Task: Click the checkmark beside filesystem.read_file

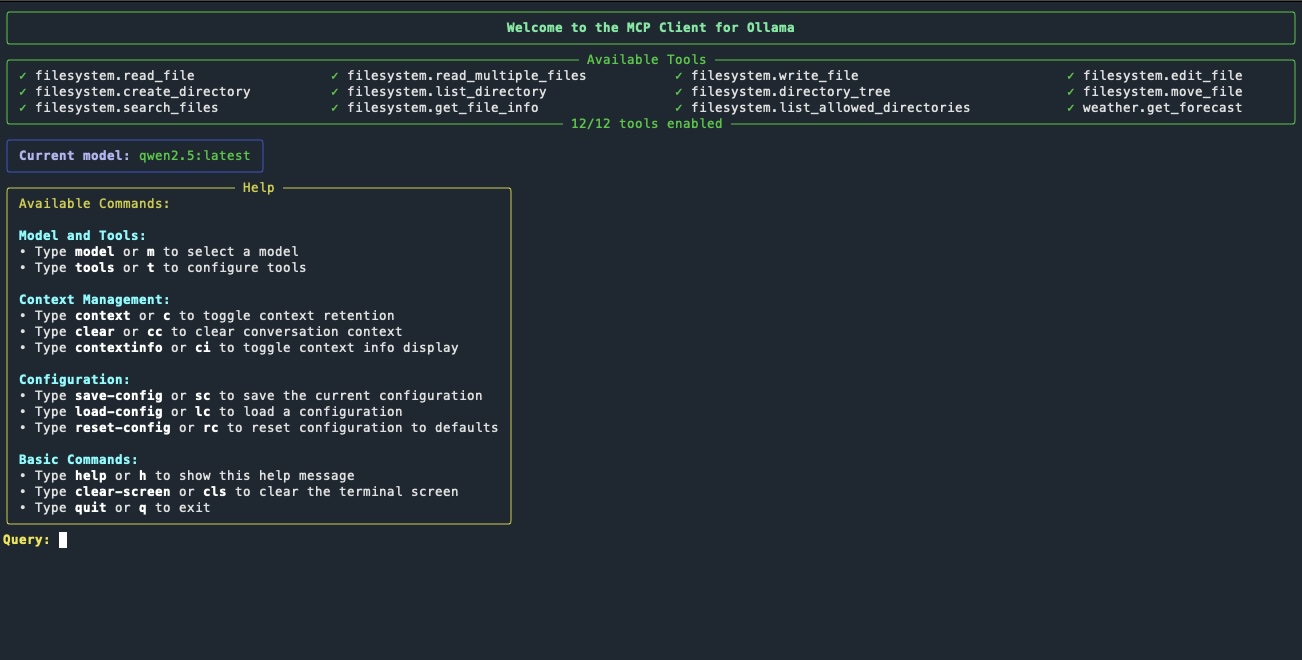Action: [x=23, y=76]
